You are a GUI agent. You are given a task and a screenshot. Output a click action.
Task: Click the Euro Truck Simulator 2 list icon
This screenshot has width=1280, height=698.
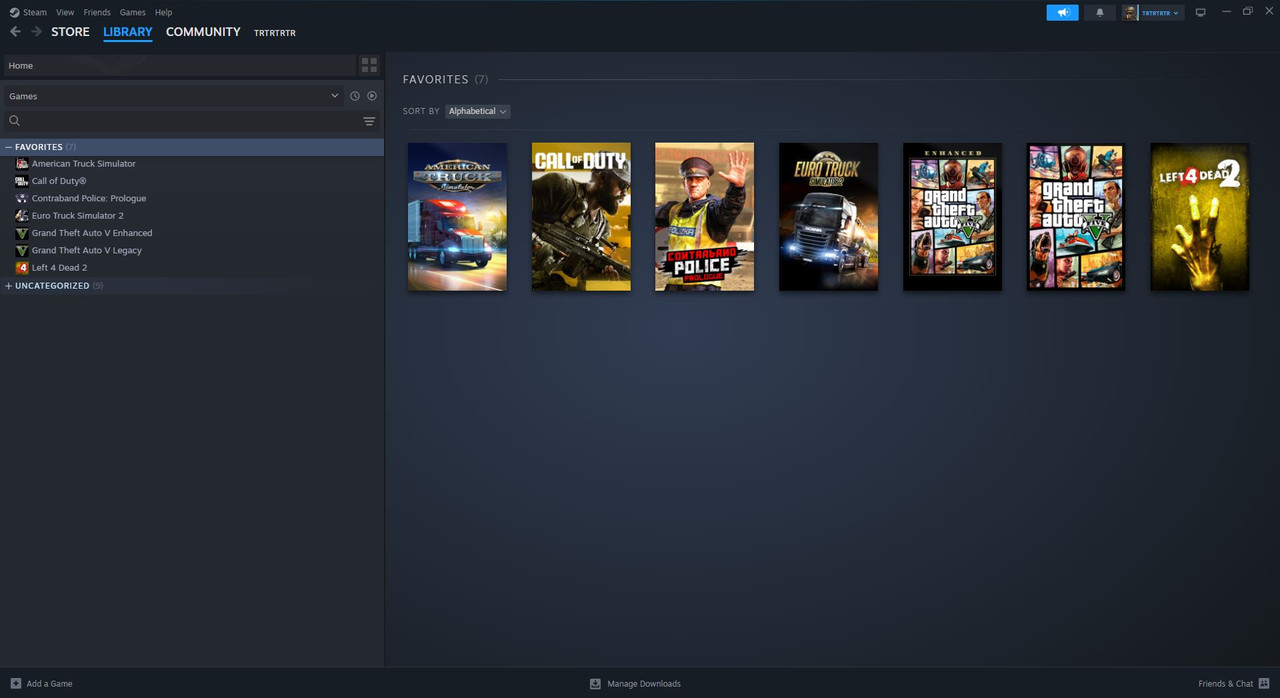pos(22,216)
